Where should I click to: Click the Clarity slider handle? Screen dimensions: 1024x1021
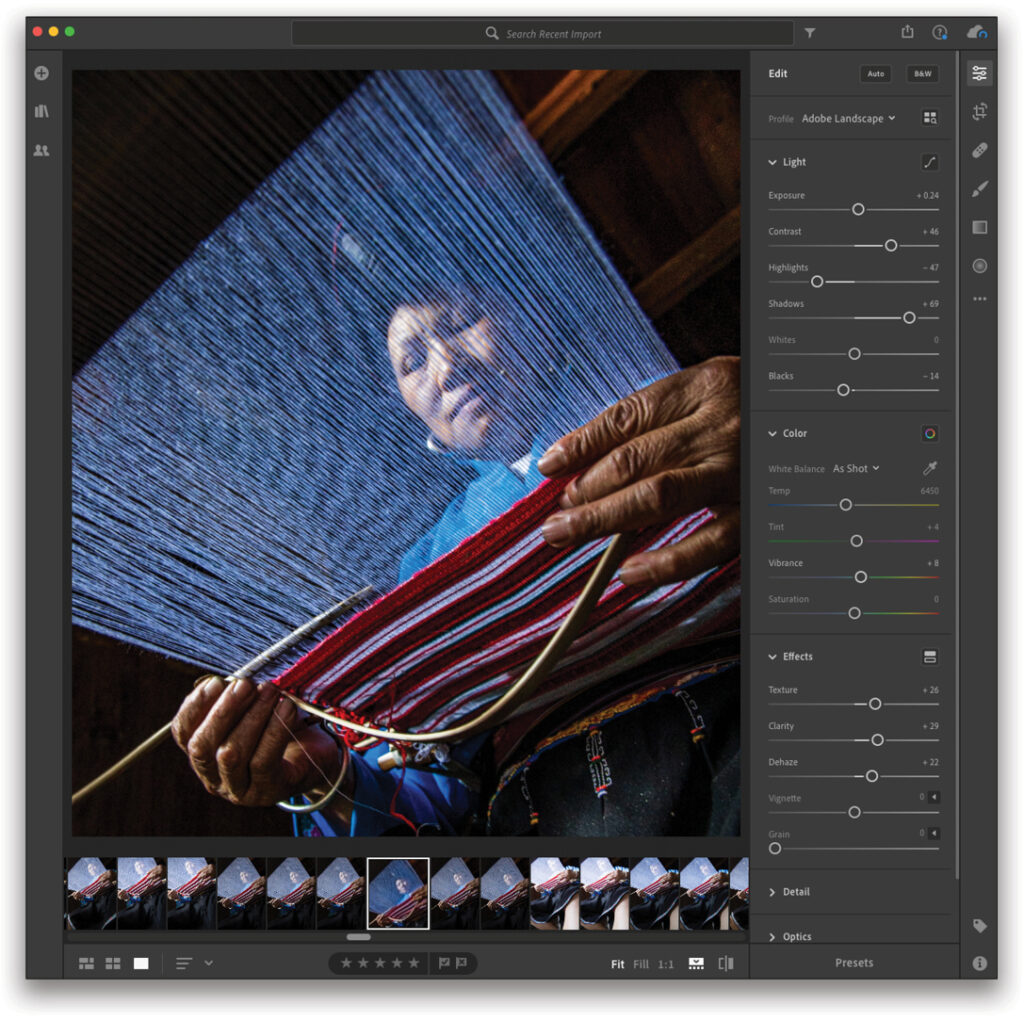click(878, 740)
